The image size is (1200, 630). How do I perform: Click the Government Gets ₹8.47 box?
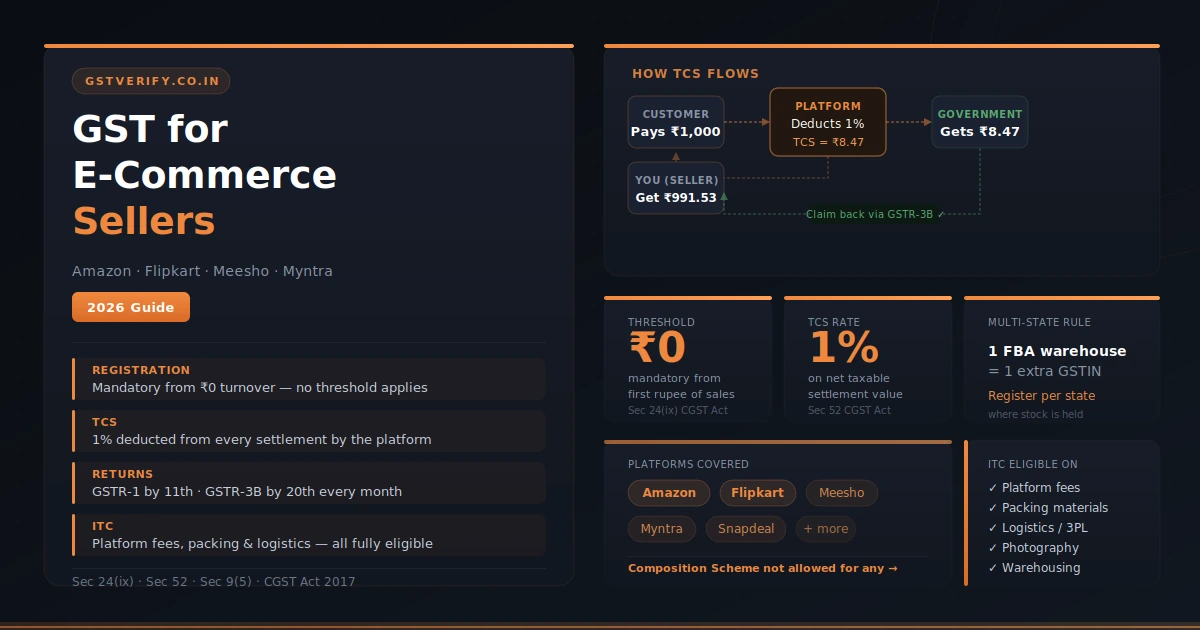click(x=980, y=123)
